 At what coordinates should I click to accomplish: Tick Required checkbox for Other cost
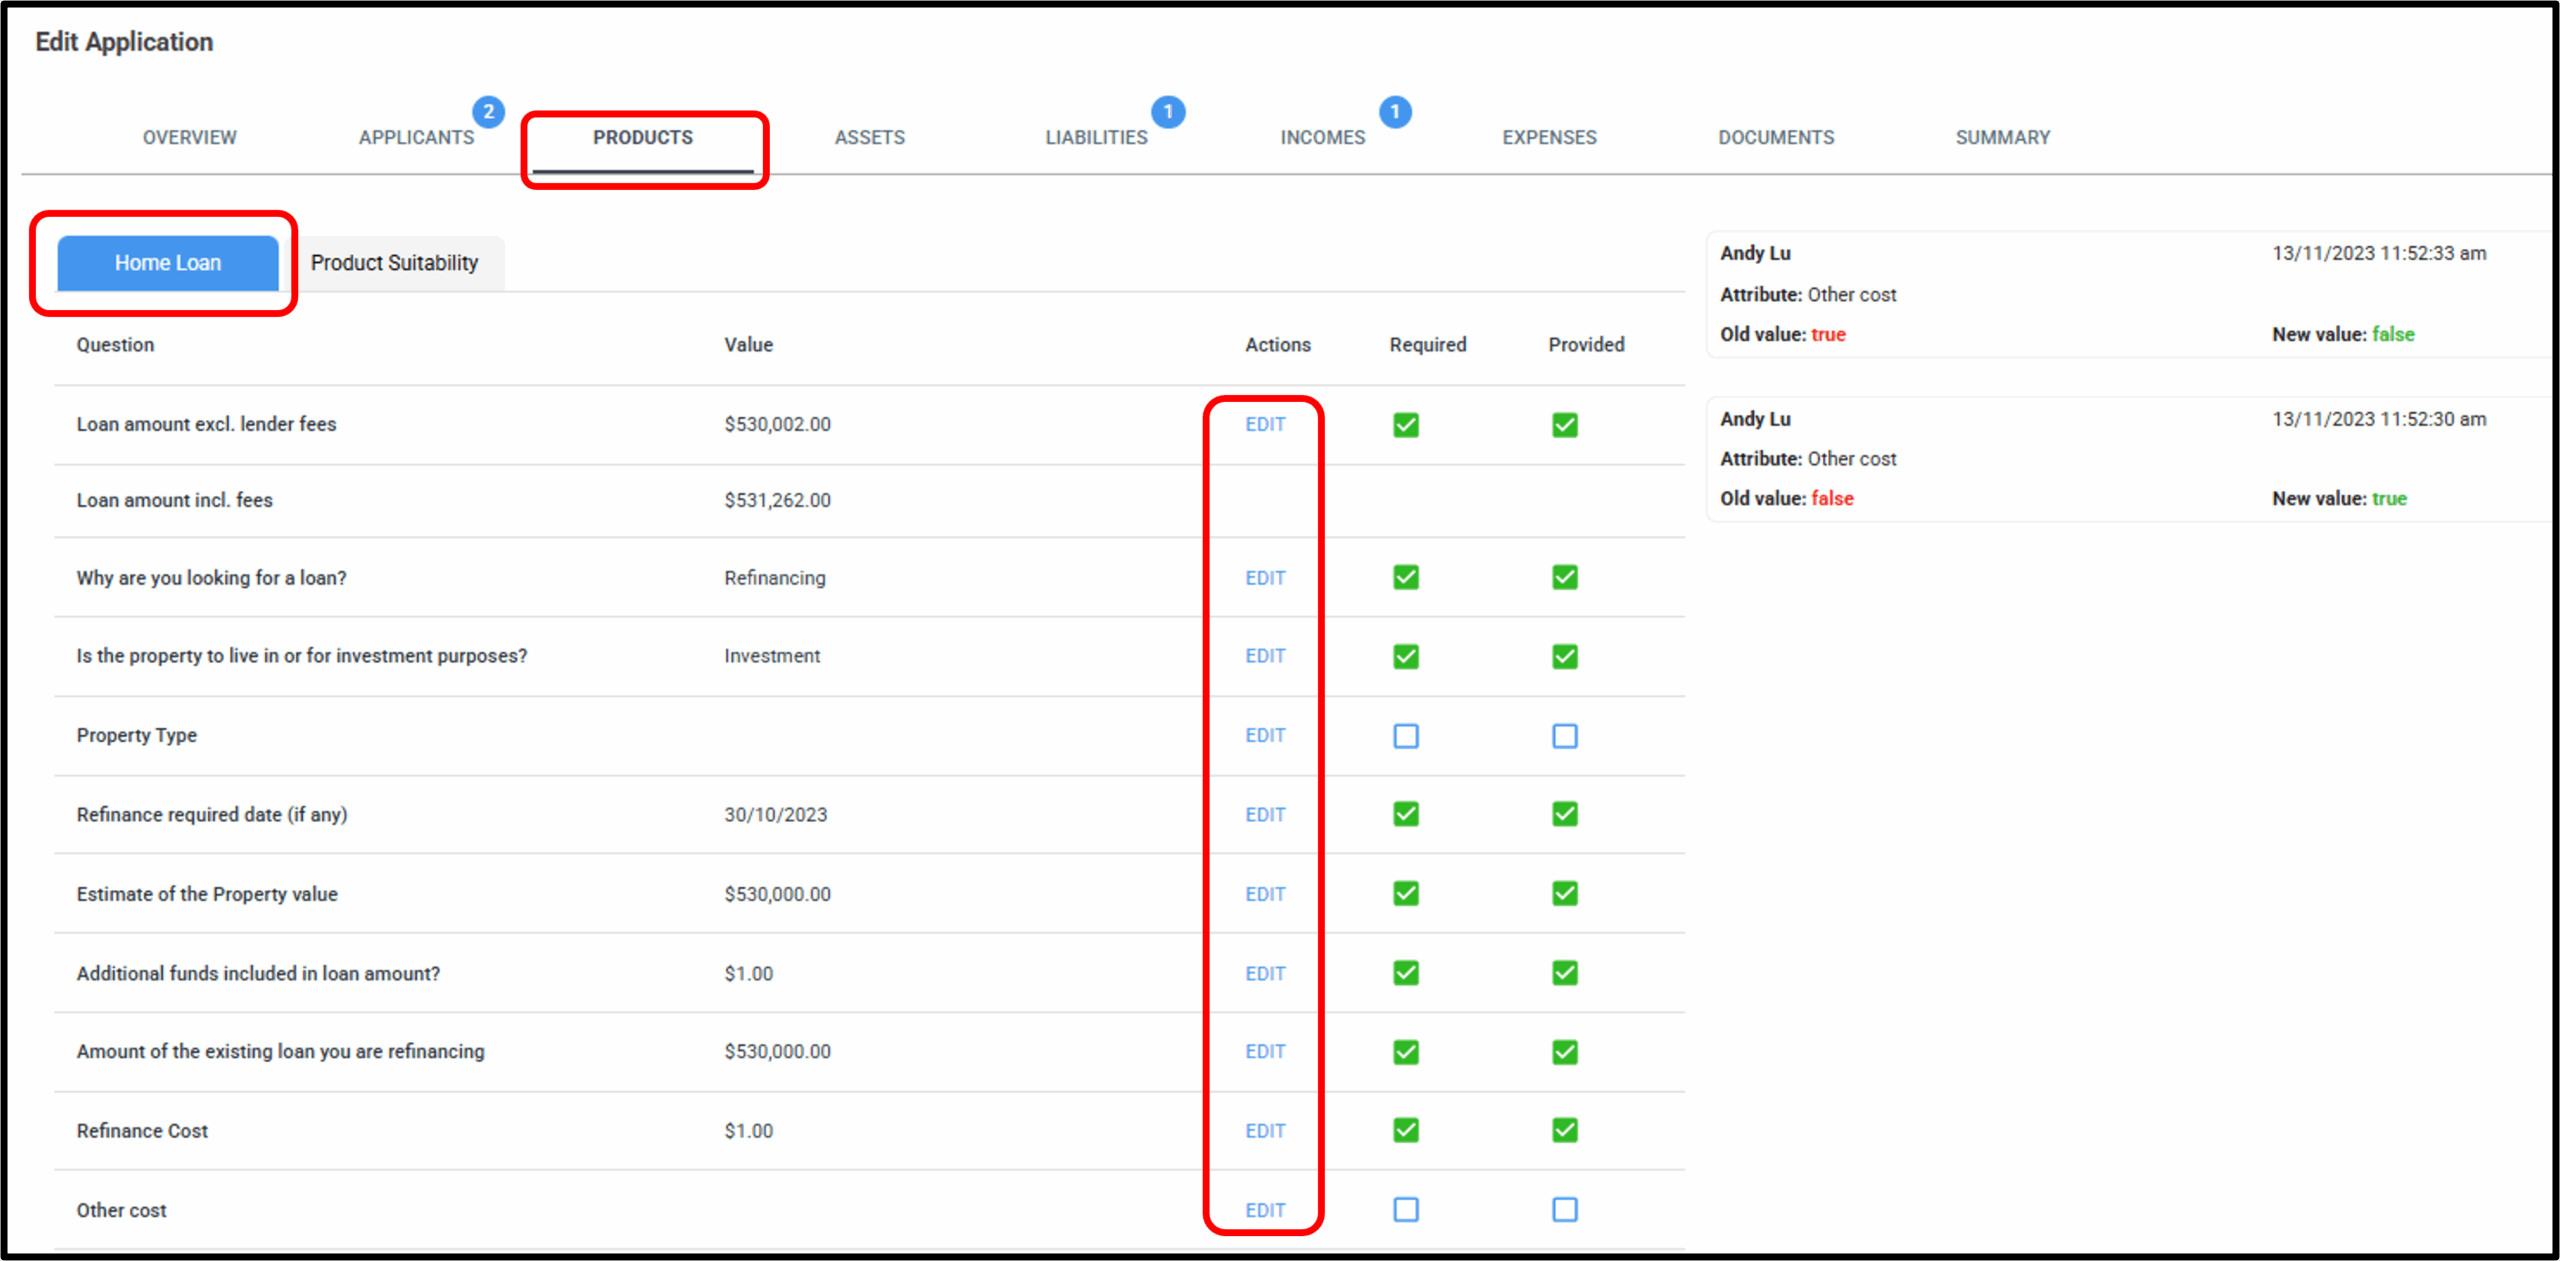click(x=1405, y=1210)
